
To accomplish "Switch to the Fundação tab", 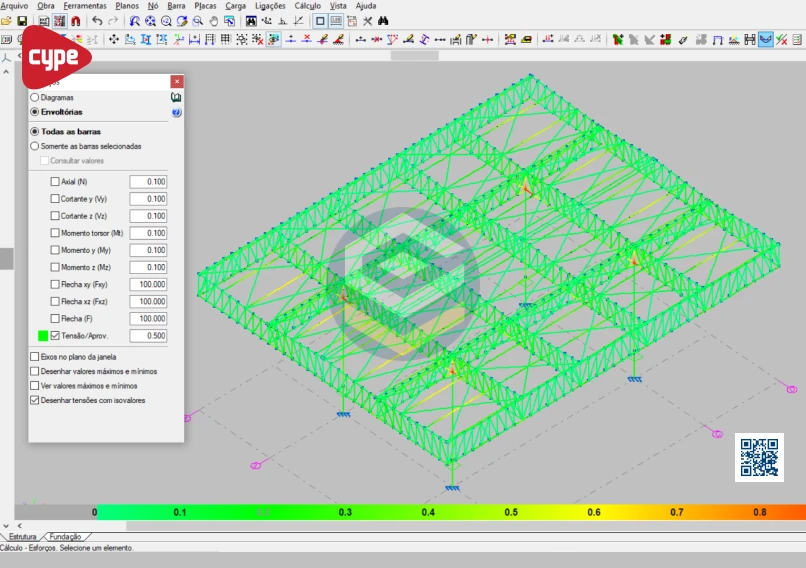I will 65,537.
